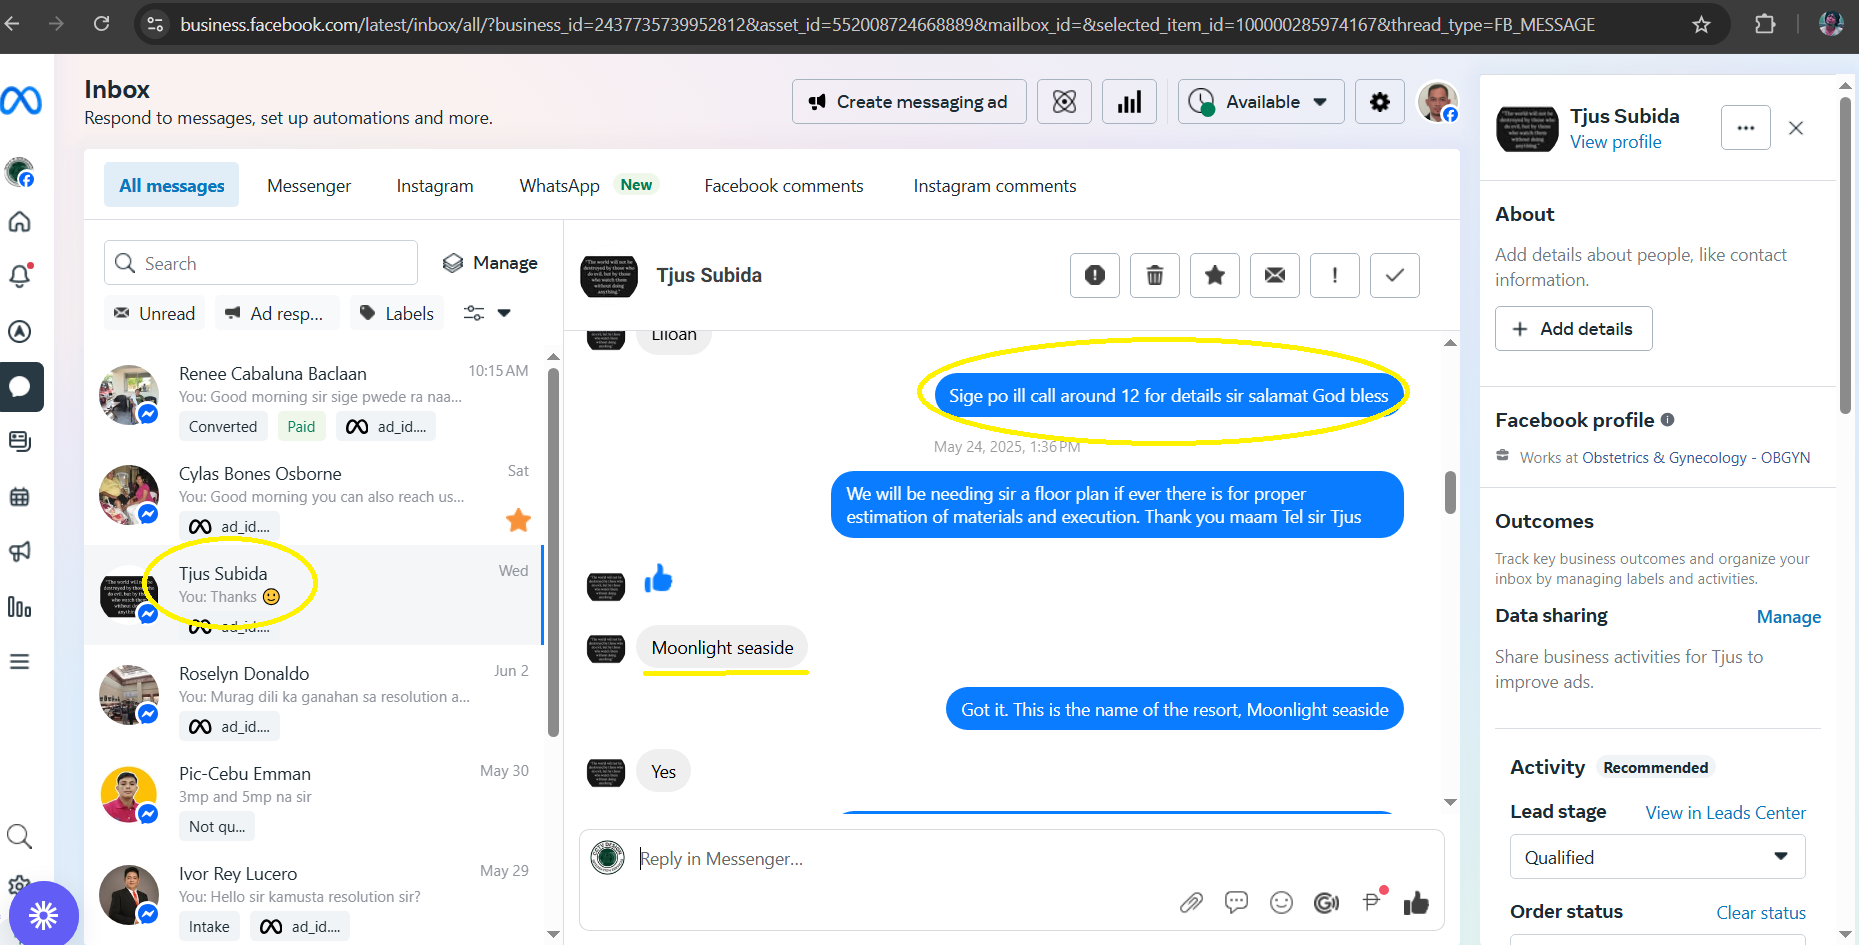The image size is (1859, 945).
Task: Open the Qualified lead stage dropdown
Action: point(1657,857)
